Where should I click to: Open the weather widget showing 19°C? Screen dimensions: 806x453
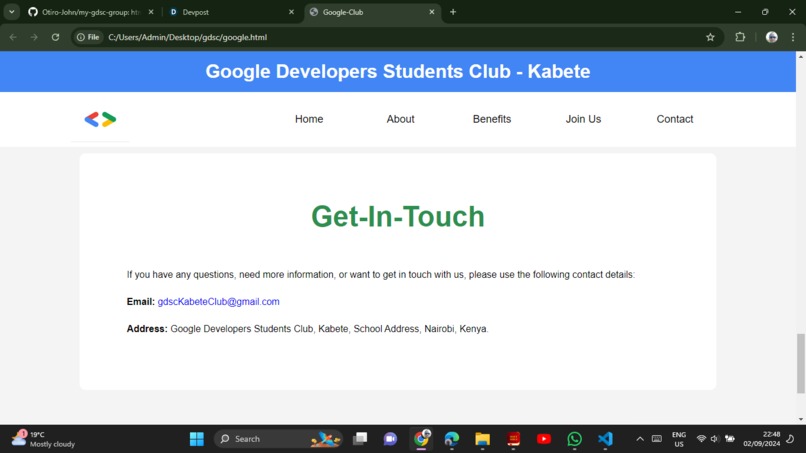coord(44,439)
